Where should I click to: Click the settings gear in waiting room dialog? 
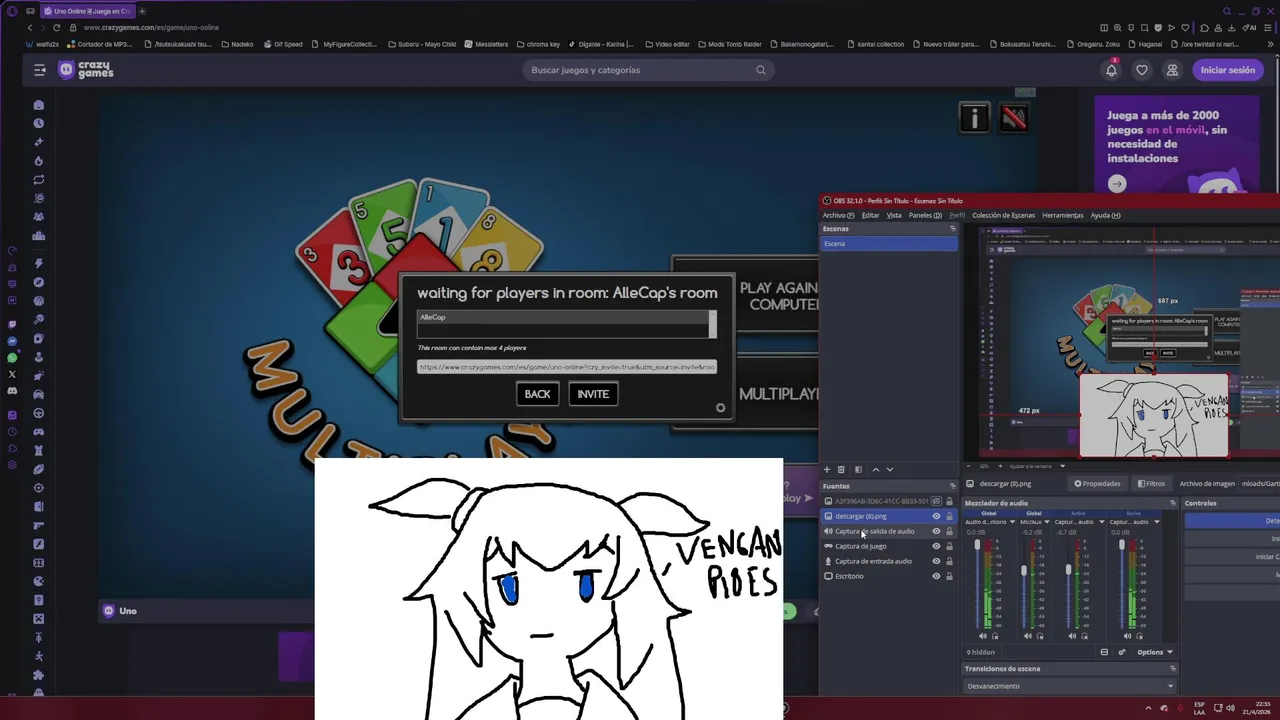coord(720,408)
